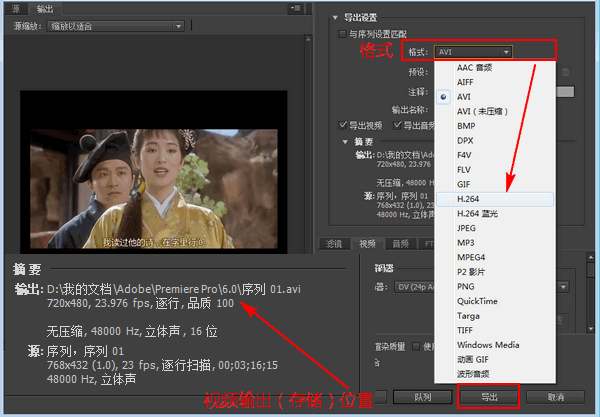Click scroll-up arrow of settings panel scrollbar

591,258
